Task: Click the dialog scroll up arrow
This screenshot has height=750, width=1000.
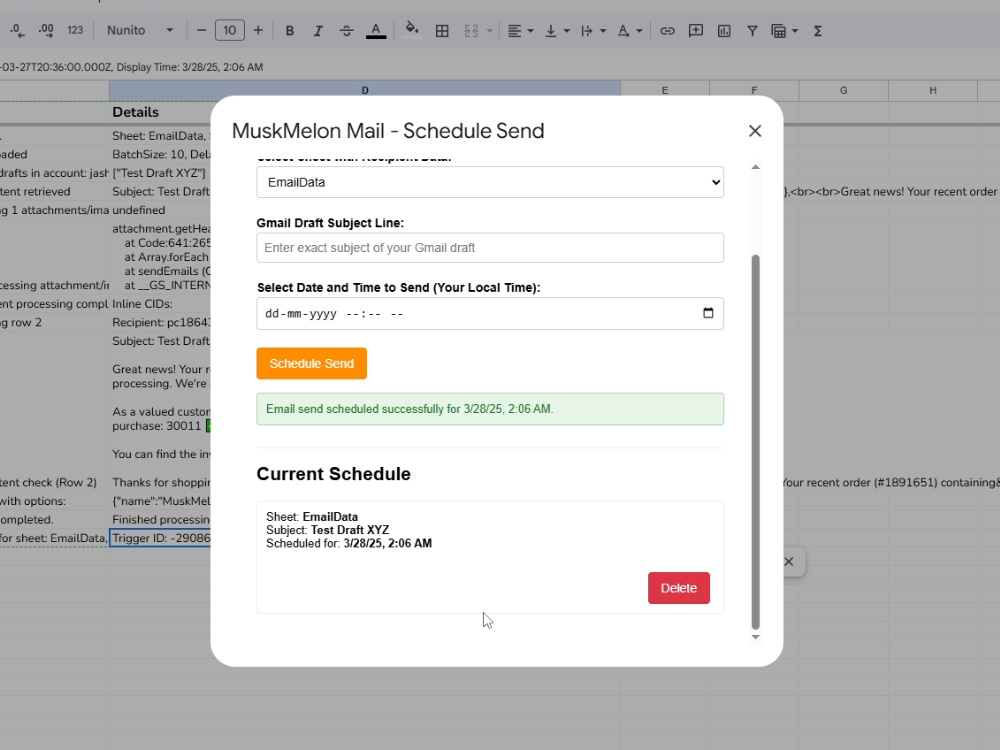Action: (x=756, y=167)
